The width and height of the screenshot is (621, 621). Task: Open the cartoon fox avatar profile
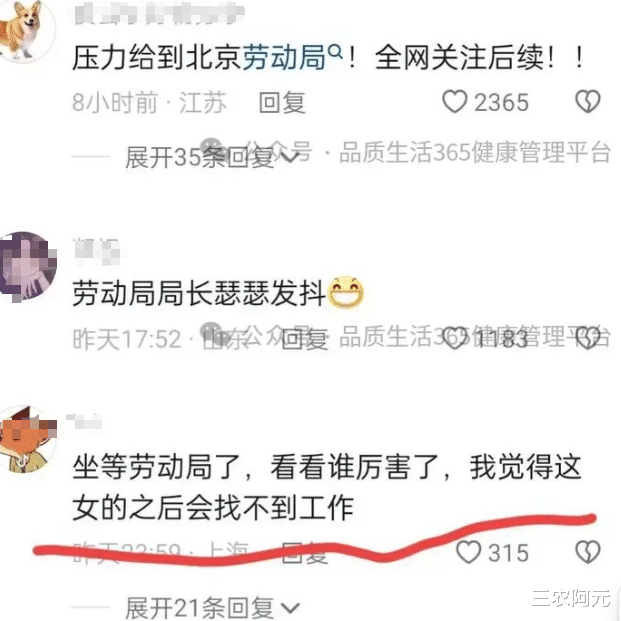[x=27, y=440]
